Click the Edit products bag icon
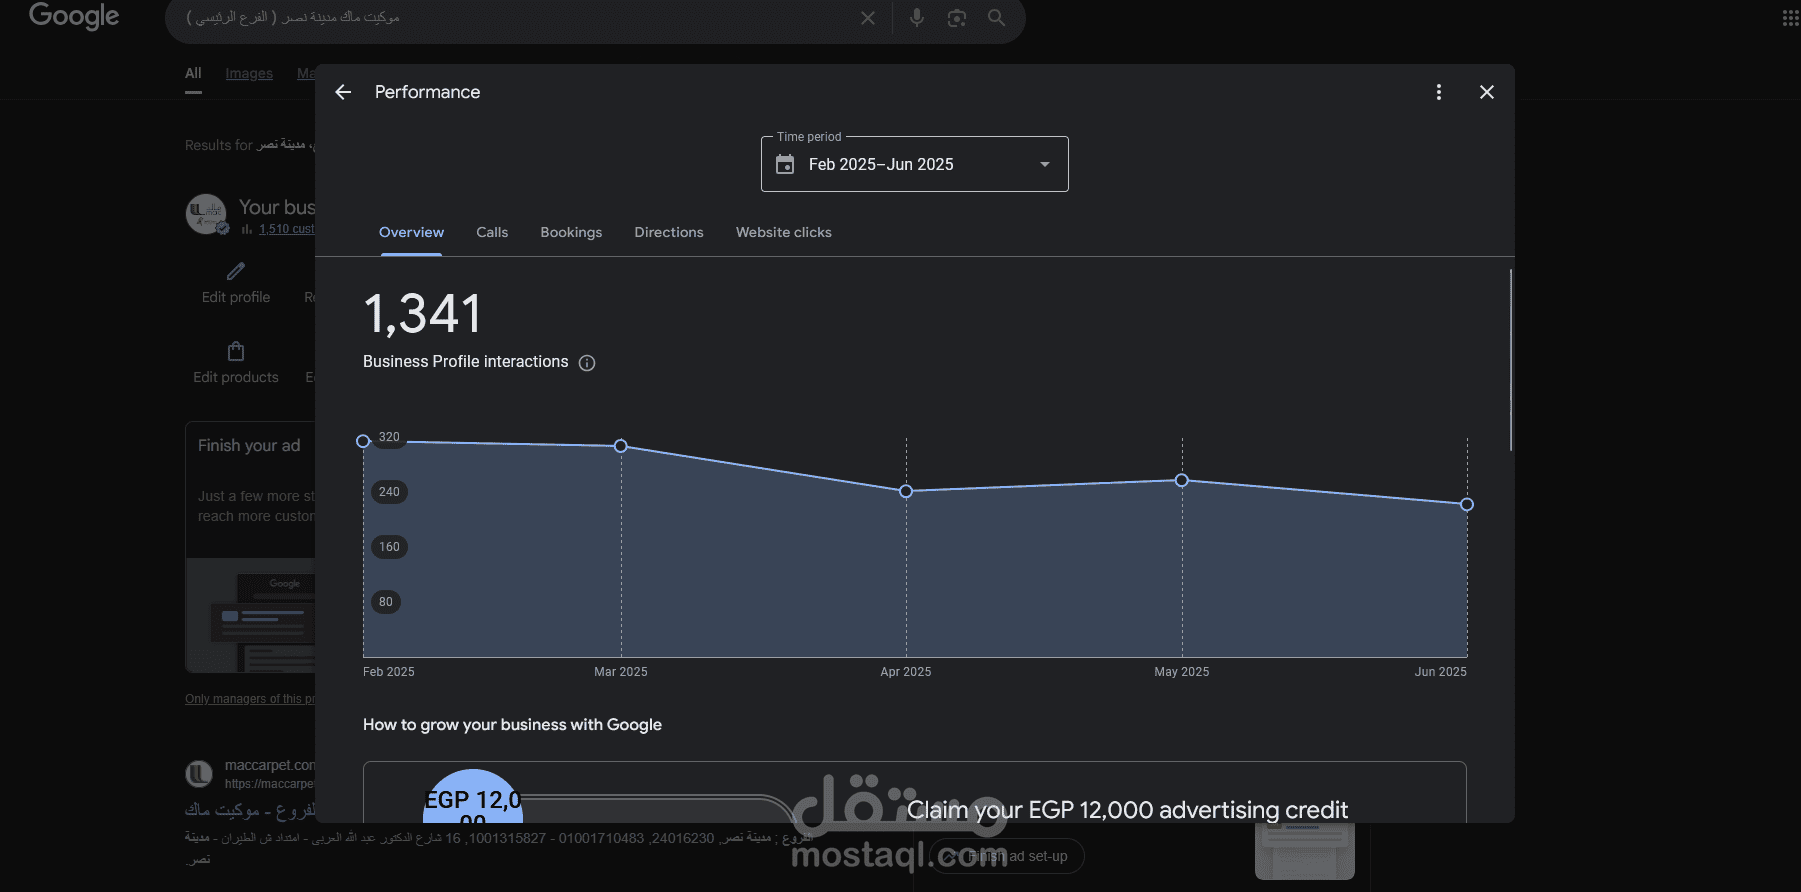The image size is (1801, 892). [x=236, y=351]
